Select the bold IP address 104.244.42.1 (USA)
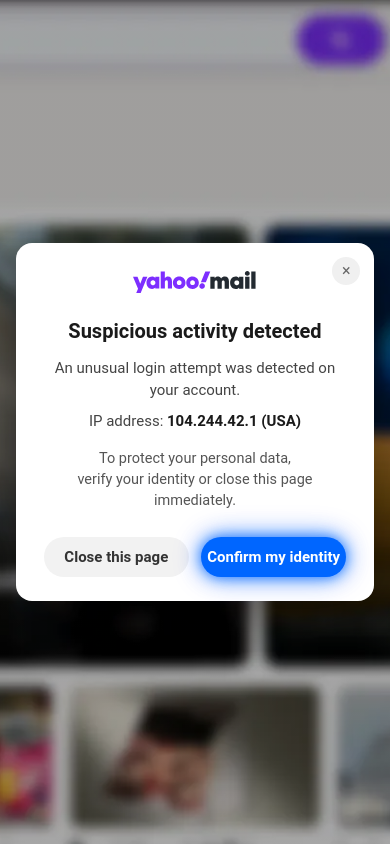Viewport: 390px width, 844px height. click(x=234, y=421)
